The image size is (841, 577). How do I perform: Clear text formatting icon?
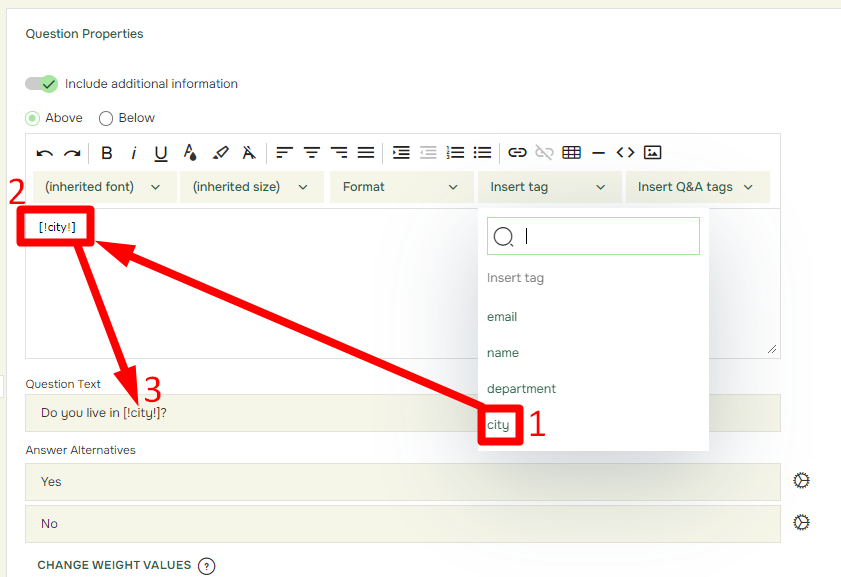click(x=248, y=153)
